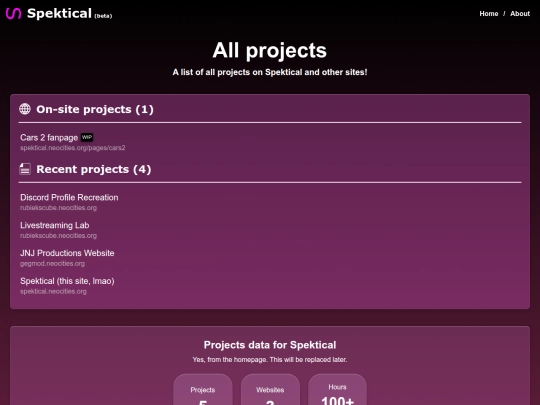Open the About navigation link
The image size is (540, 405).
[x=520, y=14]
